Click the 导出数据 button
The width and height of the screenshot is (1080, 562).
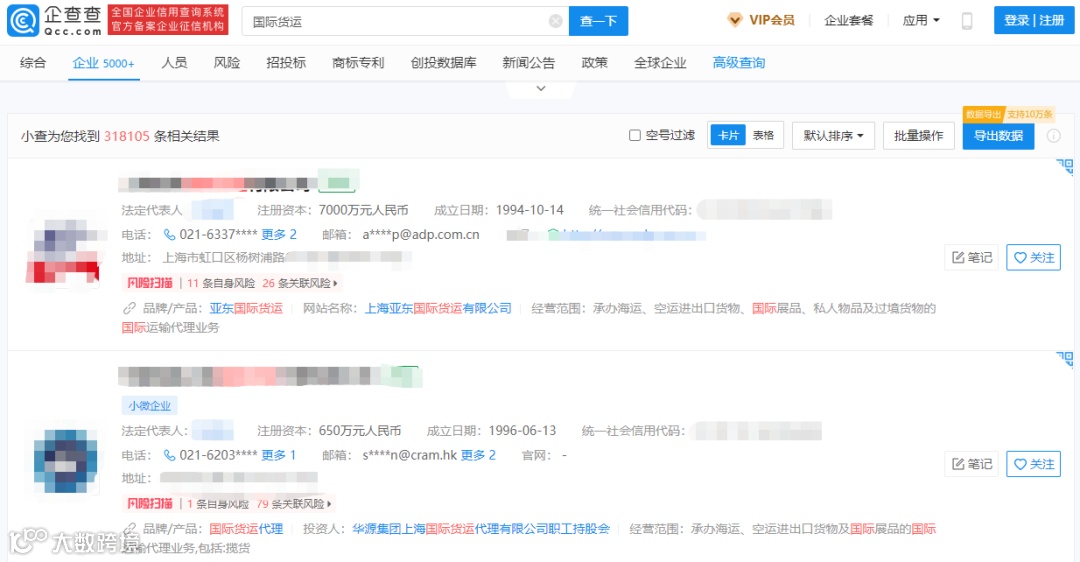[x=998, y=136]
